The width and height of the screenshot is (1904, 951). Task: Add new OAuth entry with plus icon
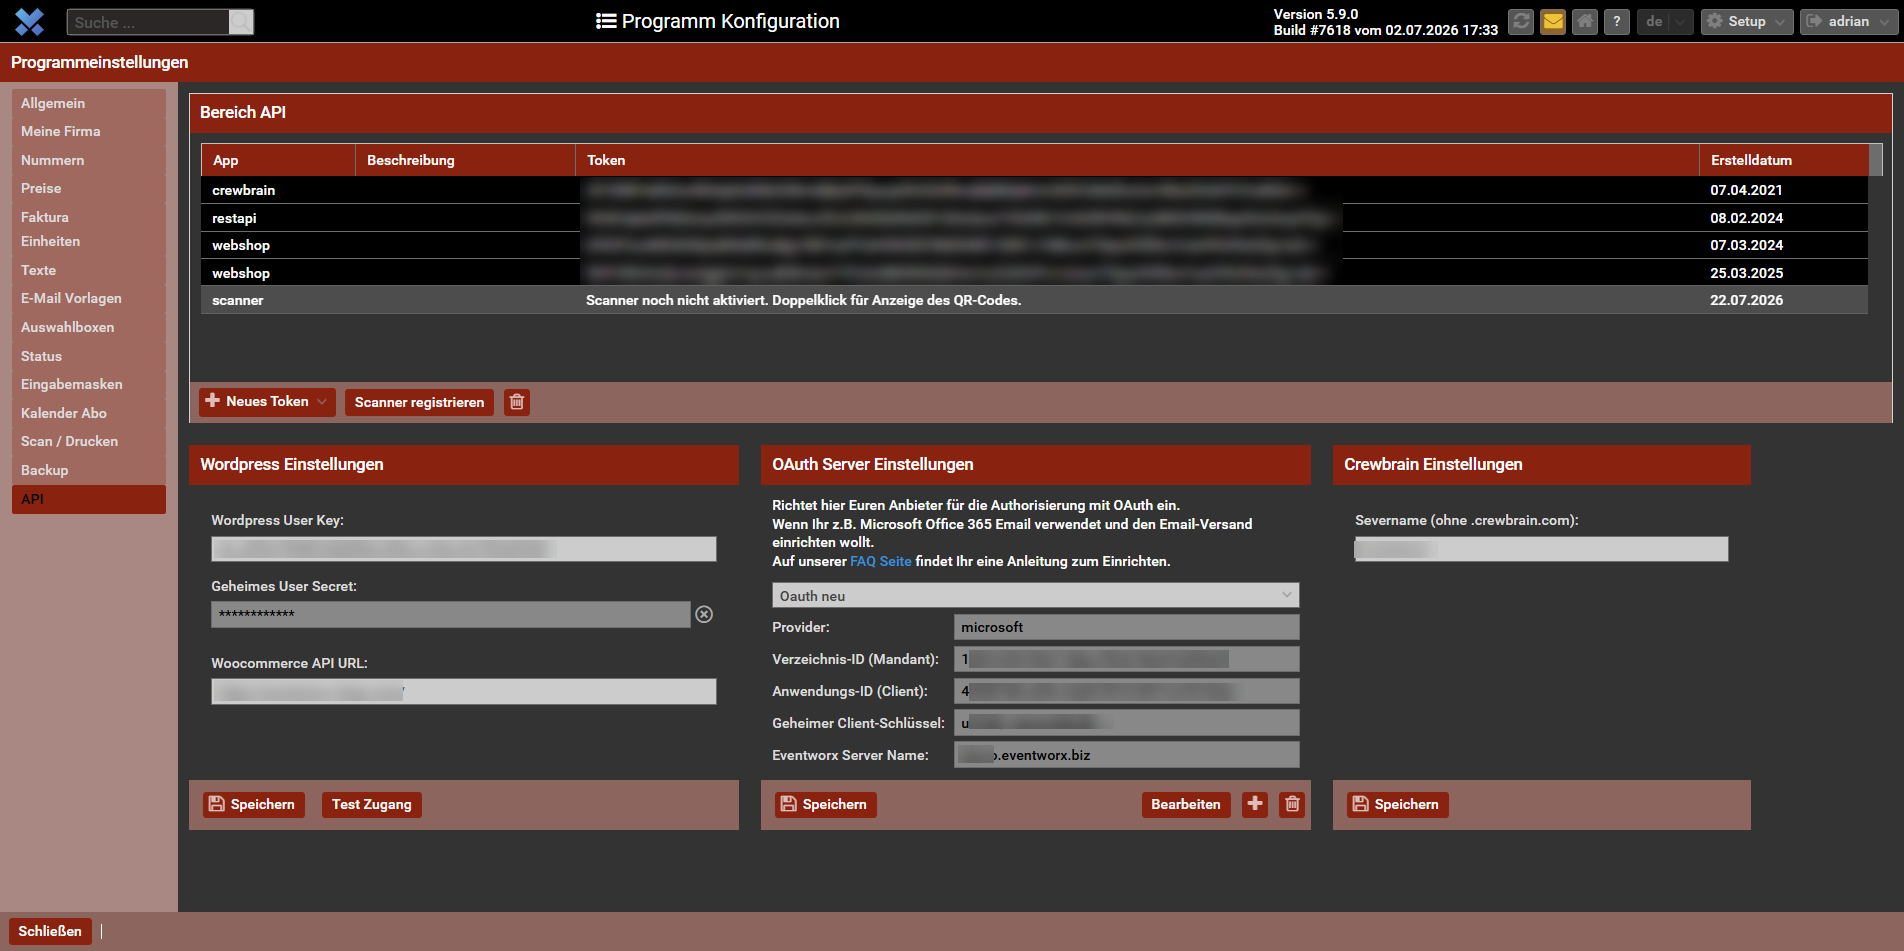1255,804
